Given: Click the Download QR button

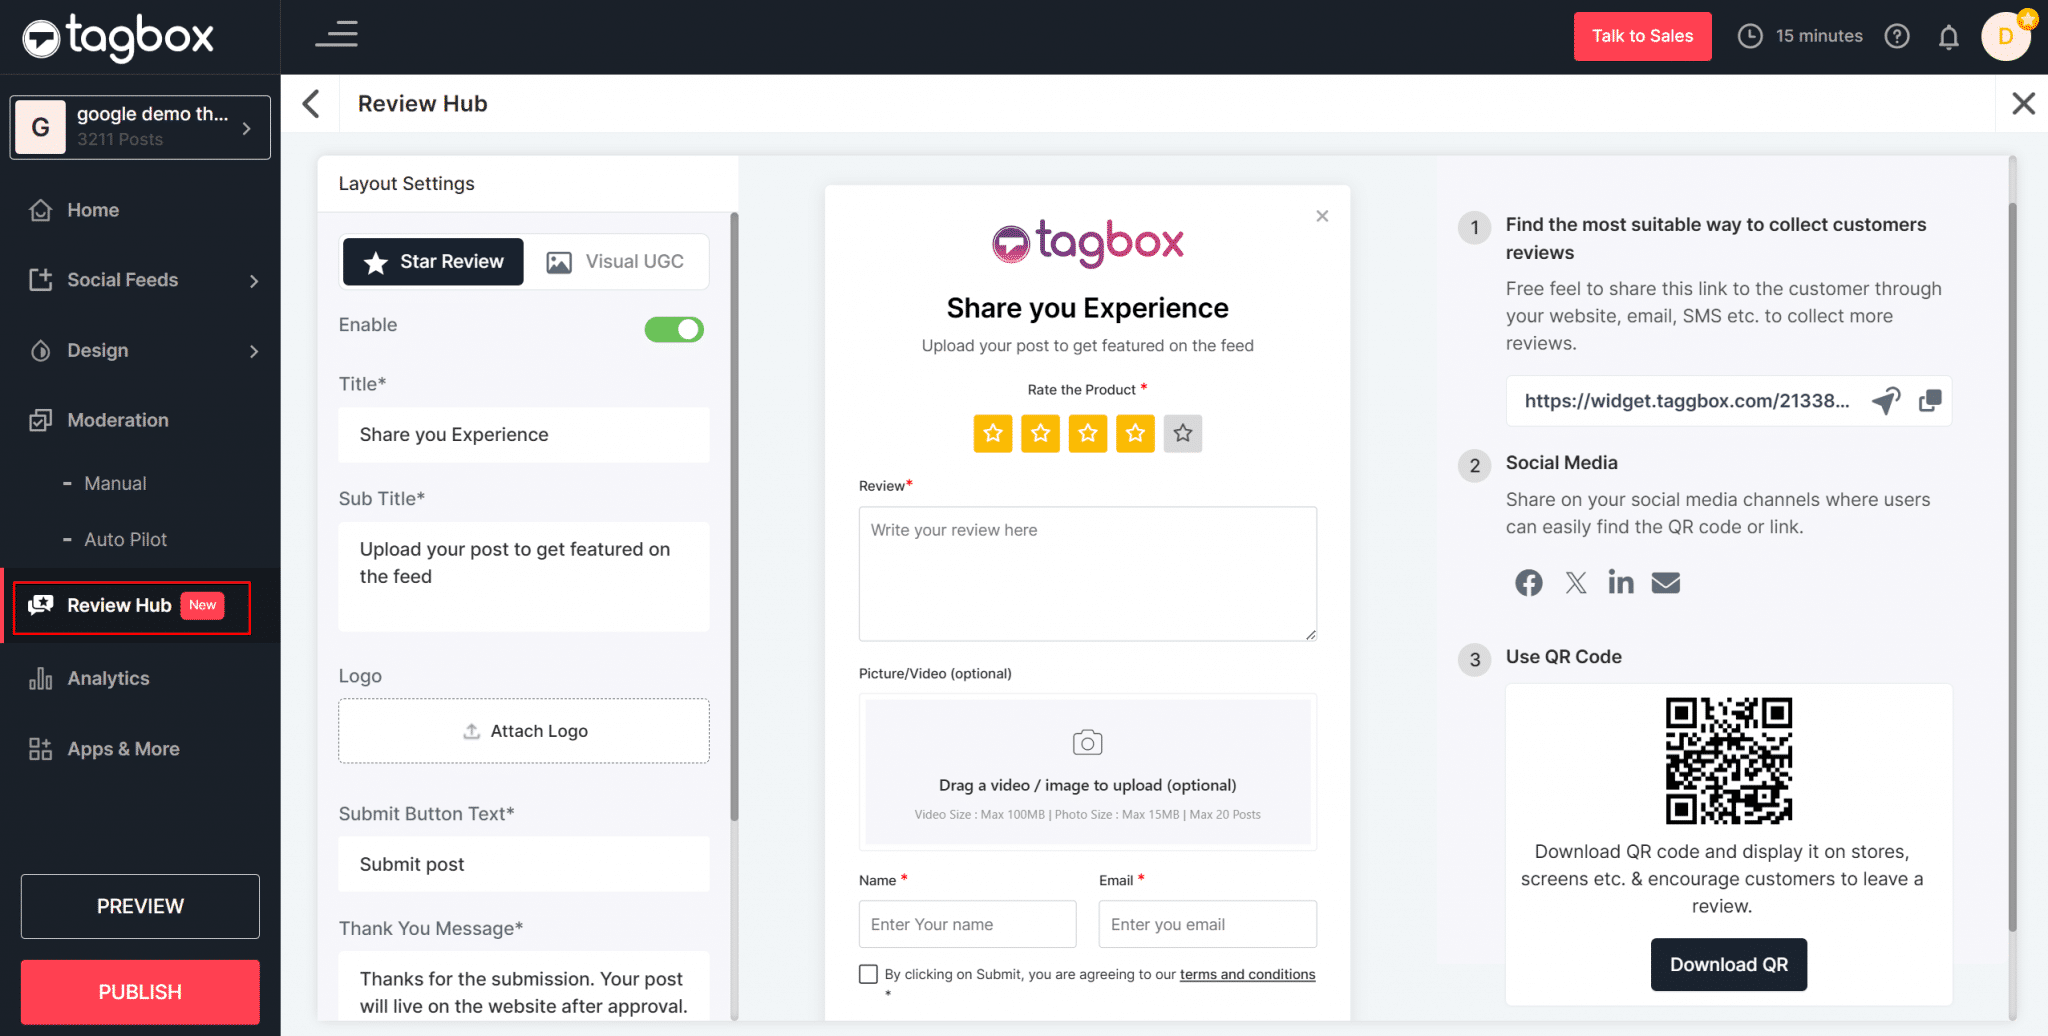Looking at the screenshot, I should (1728, 964).
